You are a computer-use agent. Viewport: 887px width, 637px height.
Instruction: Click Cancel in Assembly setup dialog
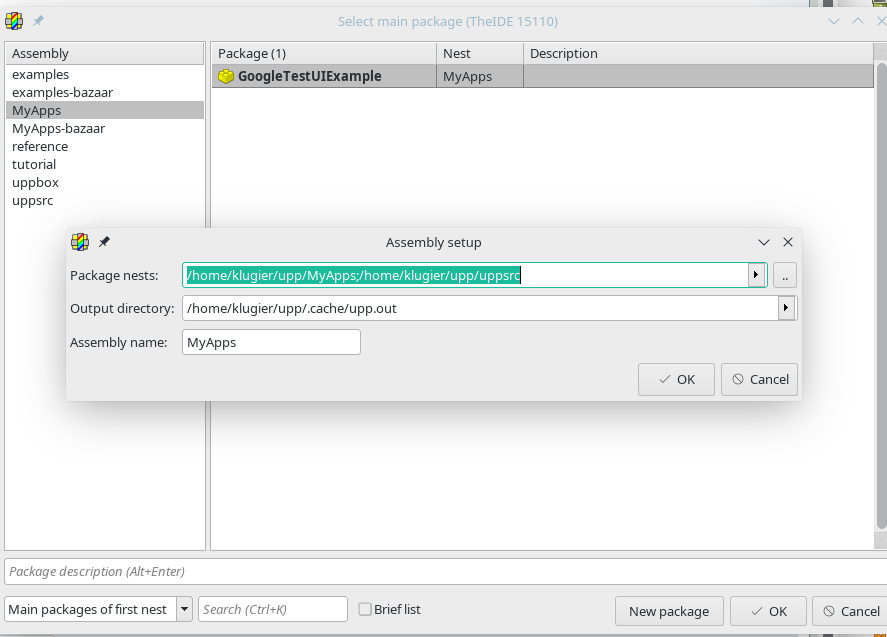click(759, 379)
